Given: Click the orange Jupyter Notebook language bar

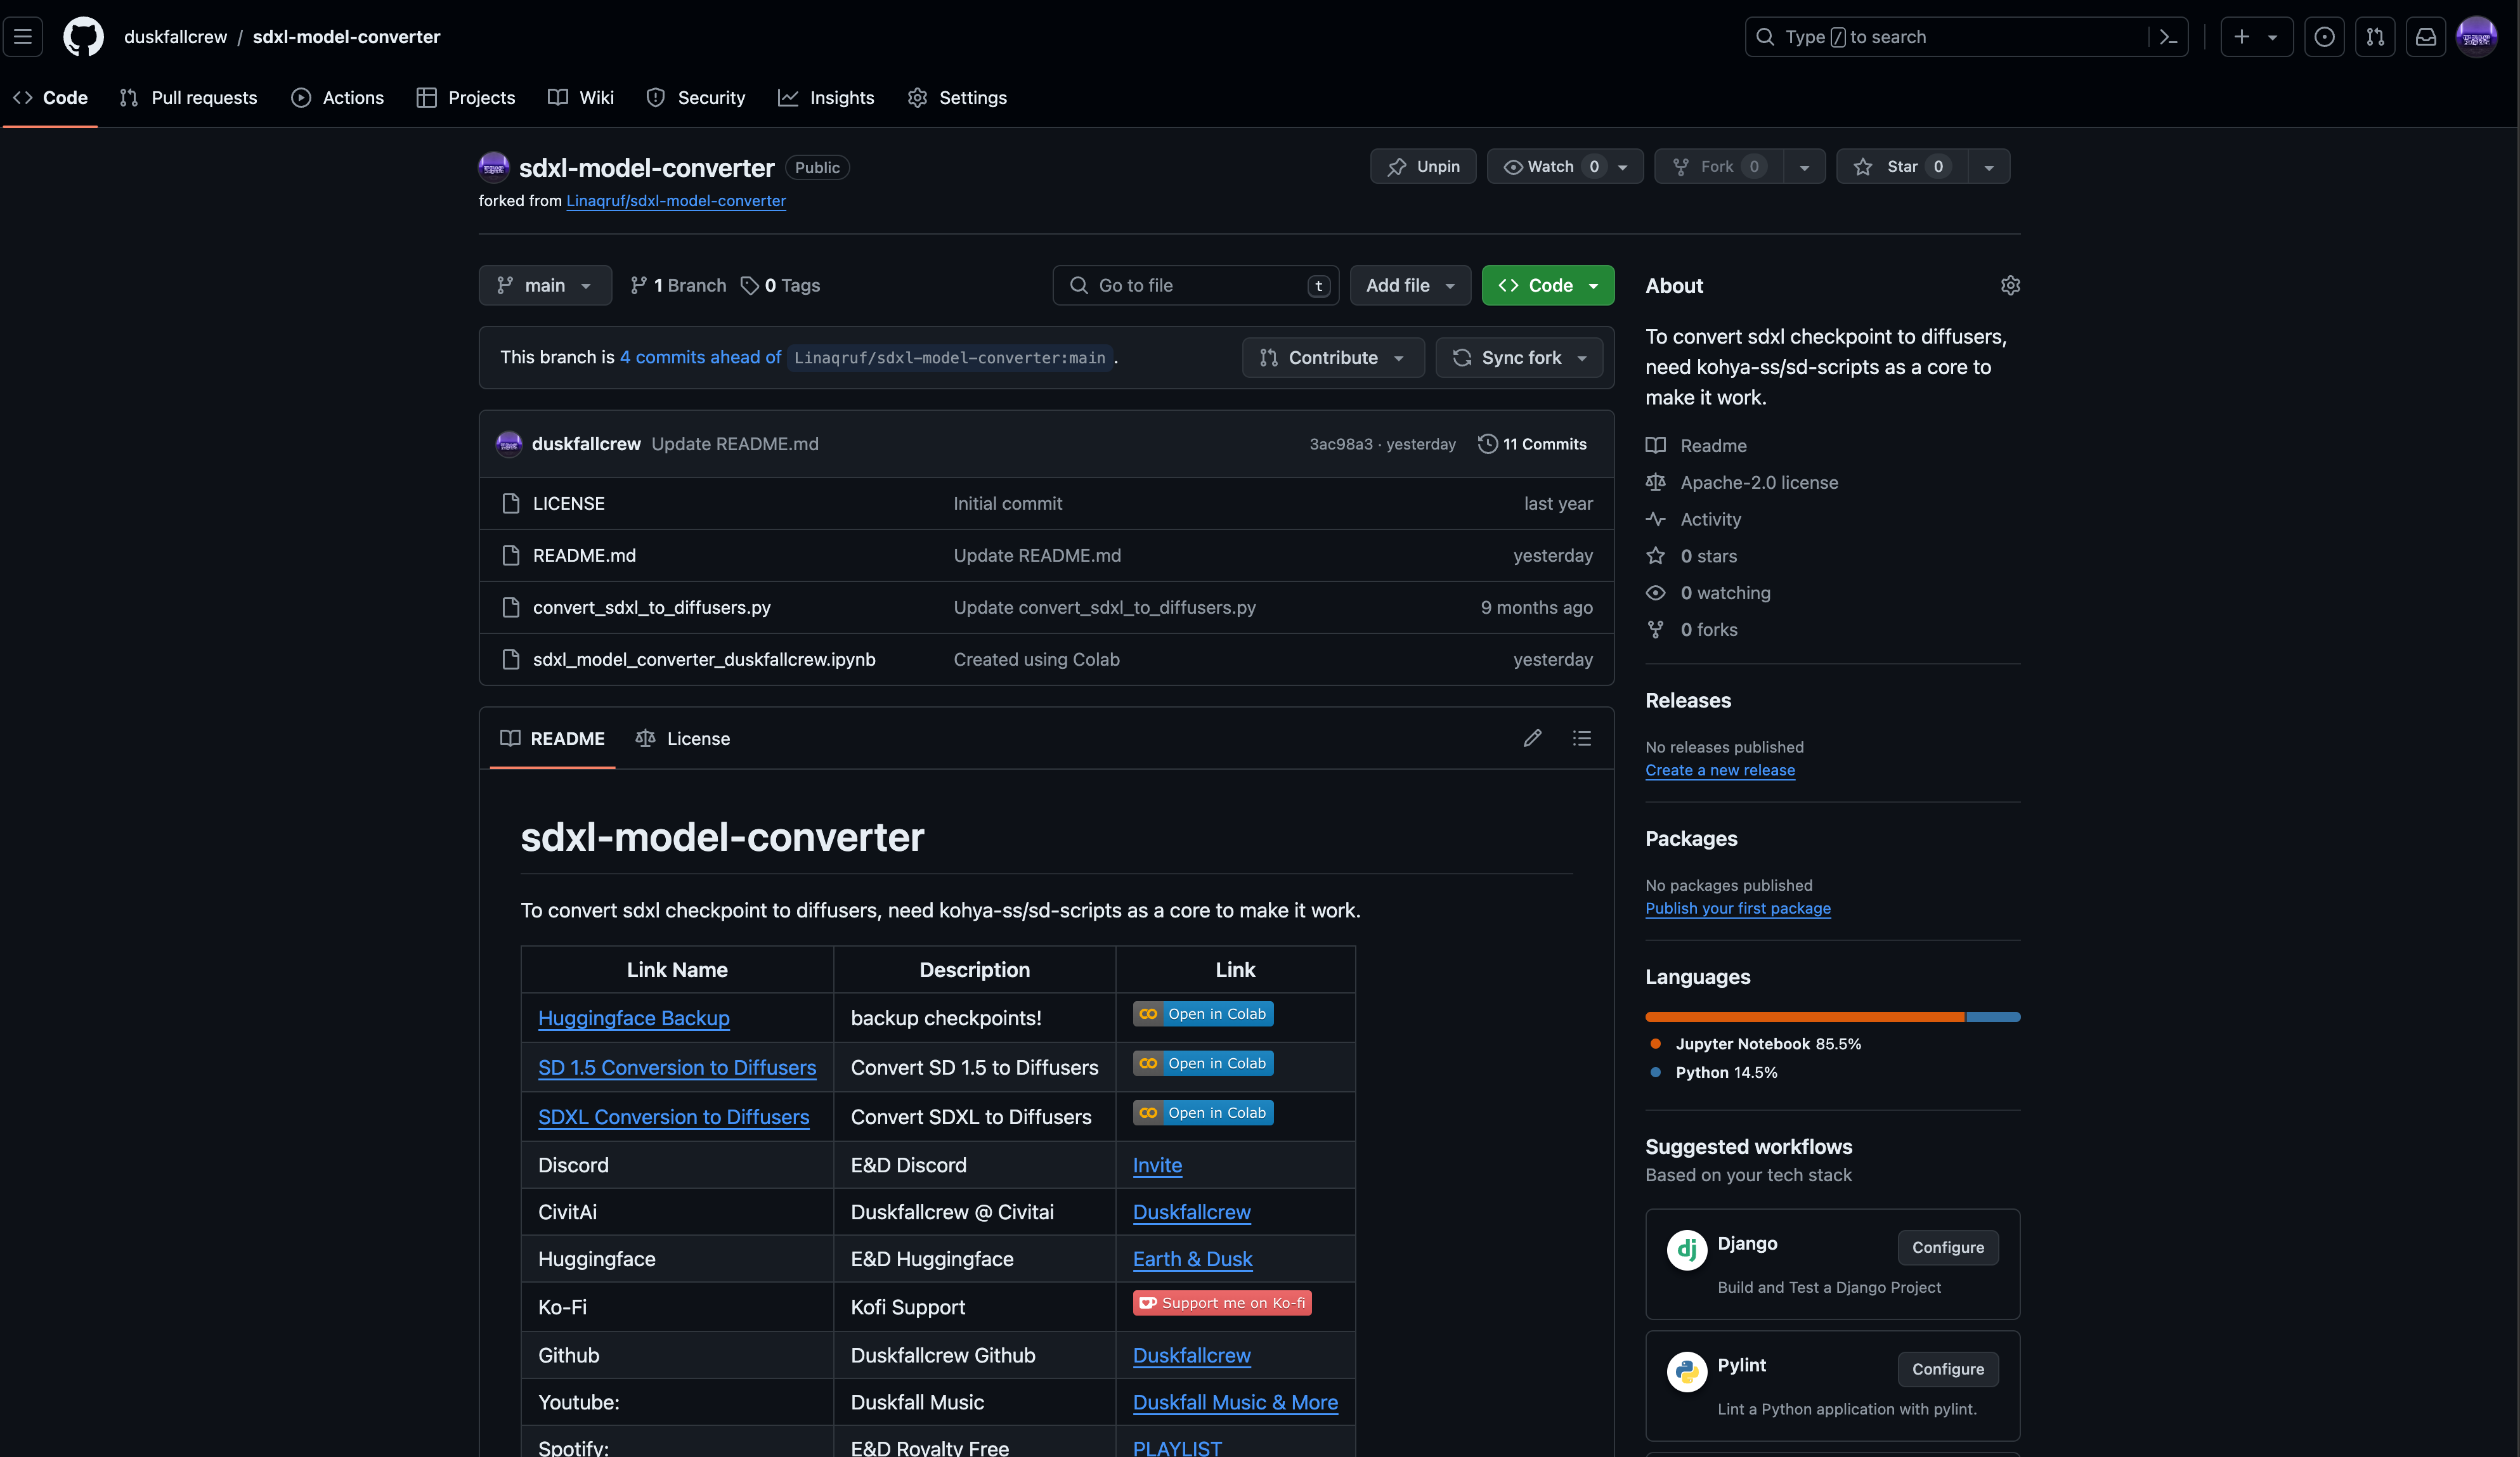Looking at the screenshot, I should pyautogui.click(x=1804, y=1017).
